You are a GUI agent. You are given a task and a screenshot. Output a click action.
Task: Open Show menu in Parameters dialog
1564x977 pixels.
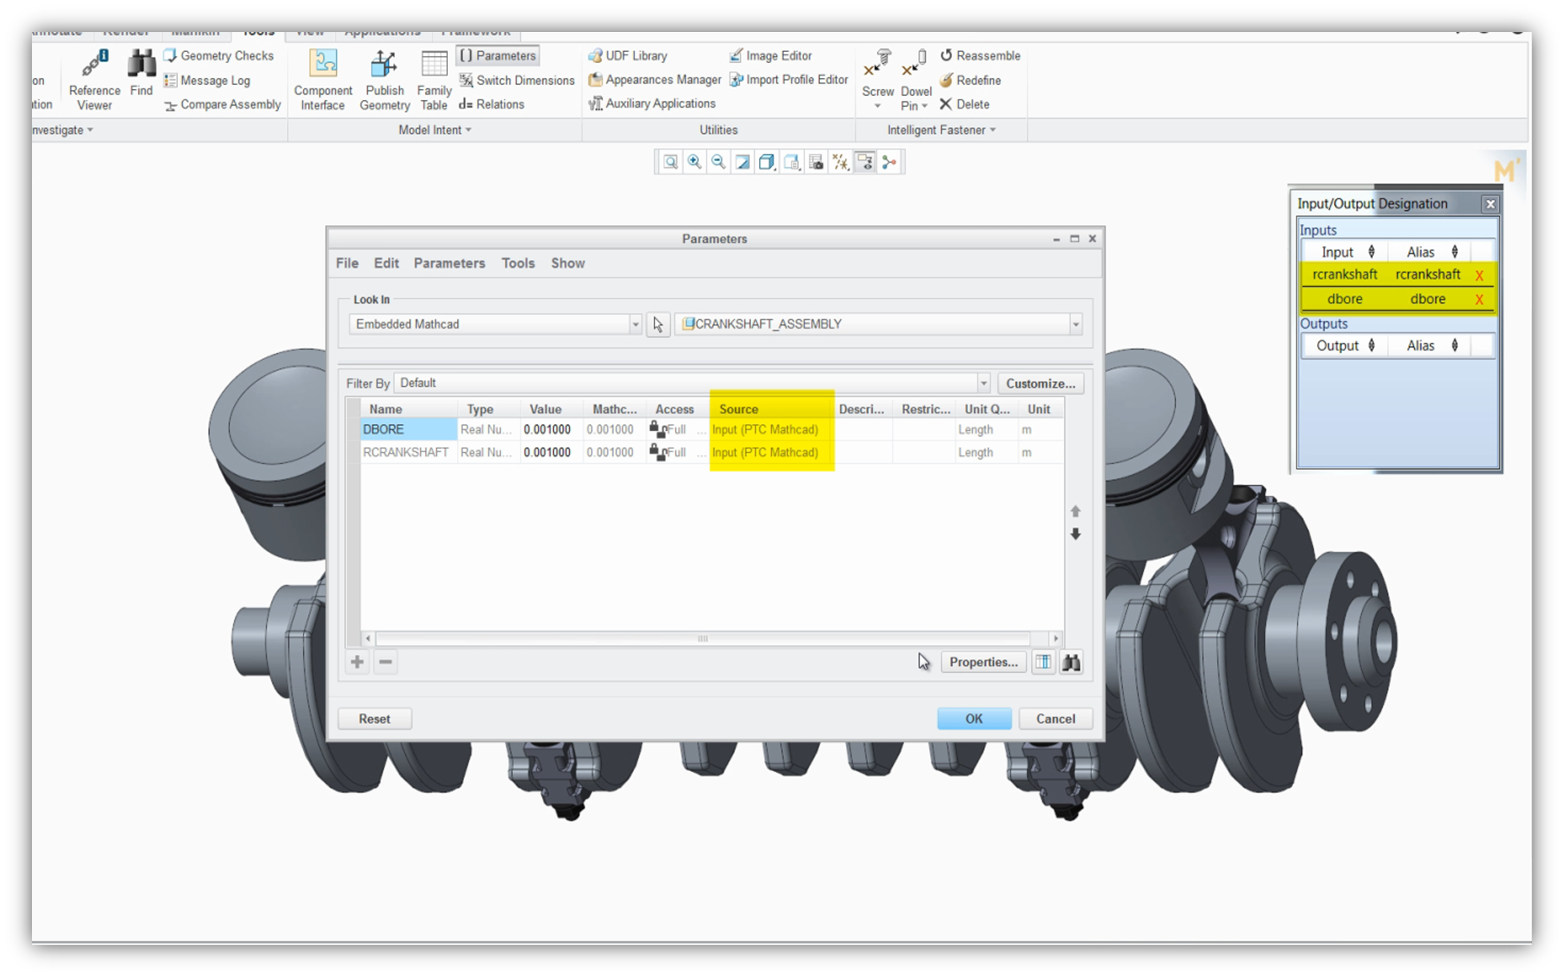click(x=568, y=263)
